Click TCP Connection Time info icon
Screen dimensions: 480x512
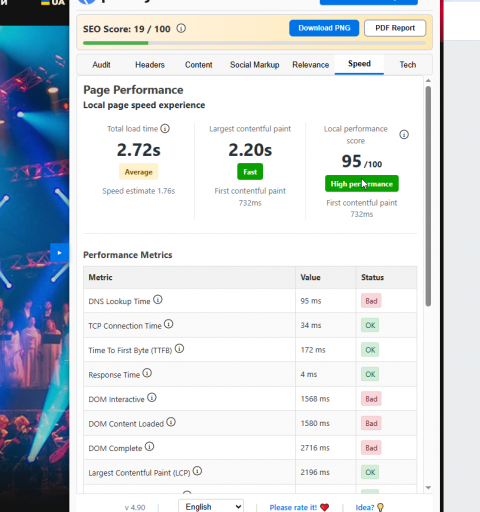[x=169, y=324]
